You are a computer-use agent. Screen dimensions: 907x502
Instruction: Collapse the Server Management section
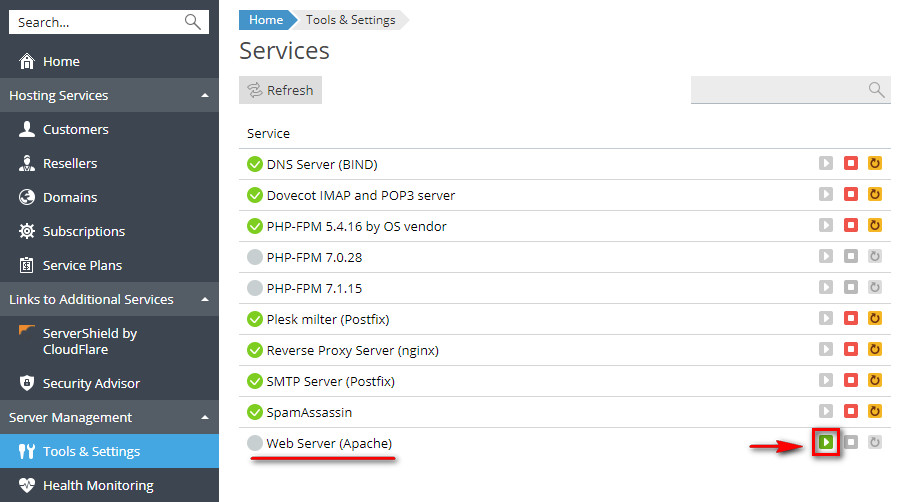coord(205,418)
